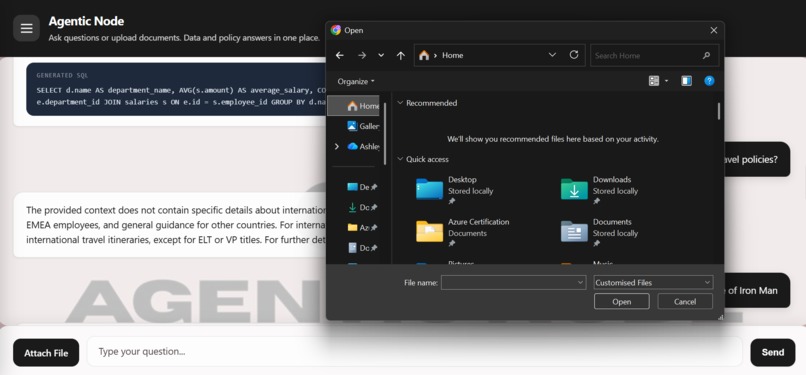Click the Open button

click(621, 302)
